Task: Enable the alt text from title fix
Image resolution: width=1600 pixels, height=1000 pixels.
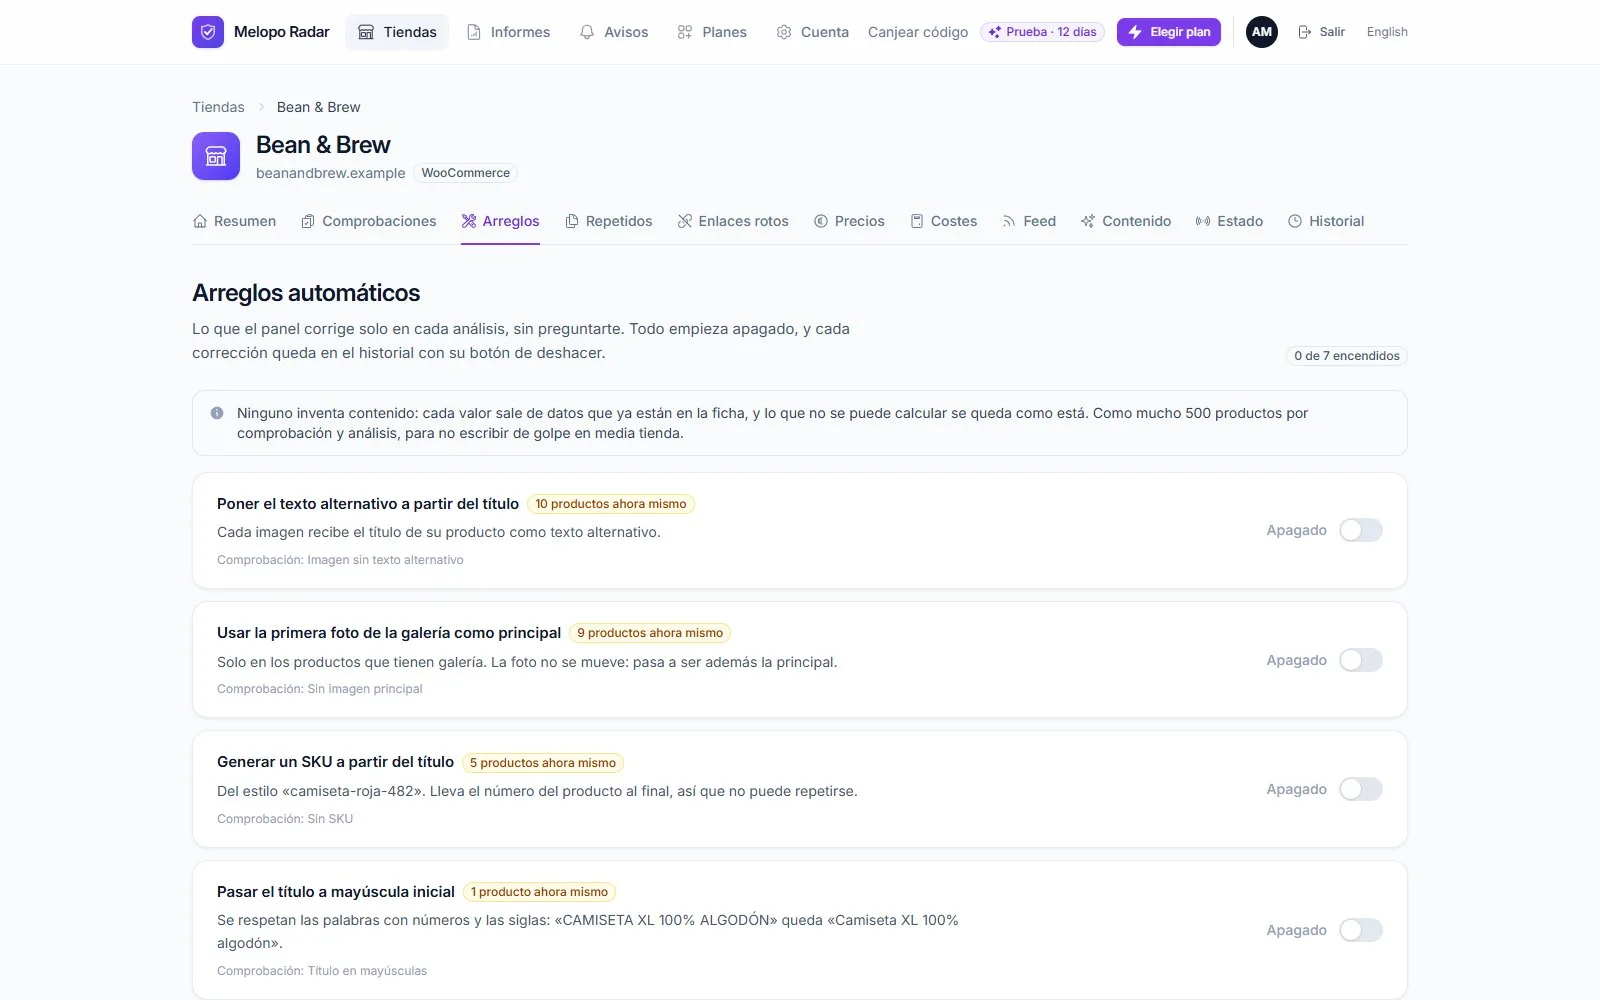Action: tap(1361, 530)
